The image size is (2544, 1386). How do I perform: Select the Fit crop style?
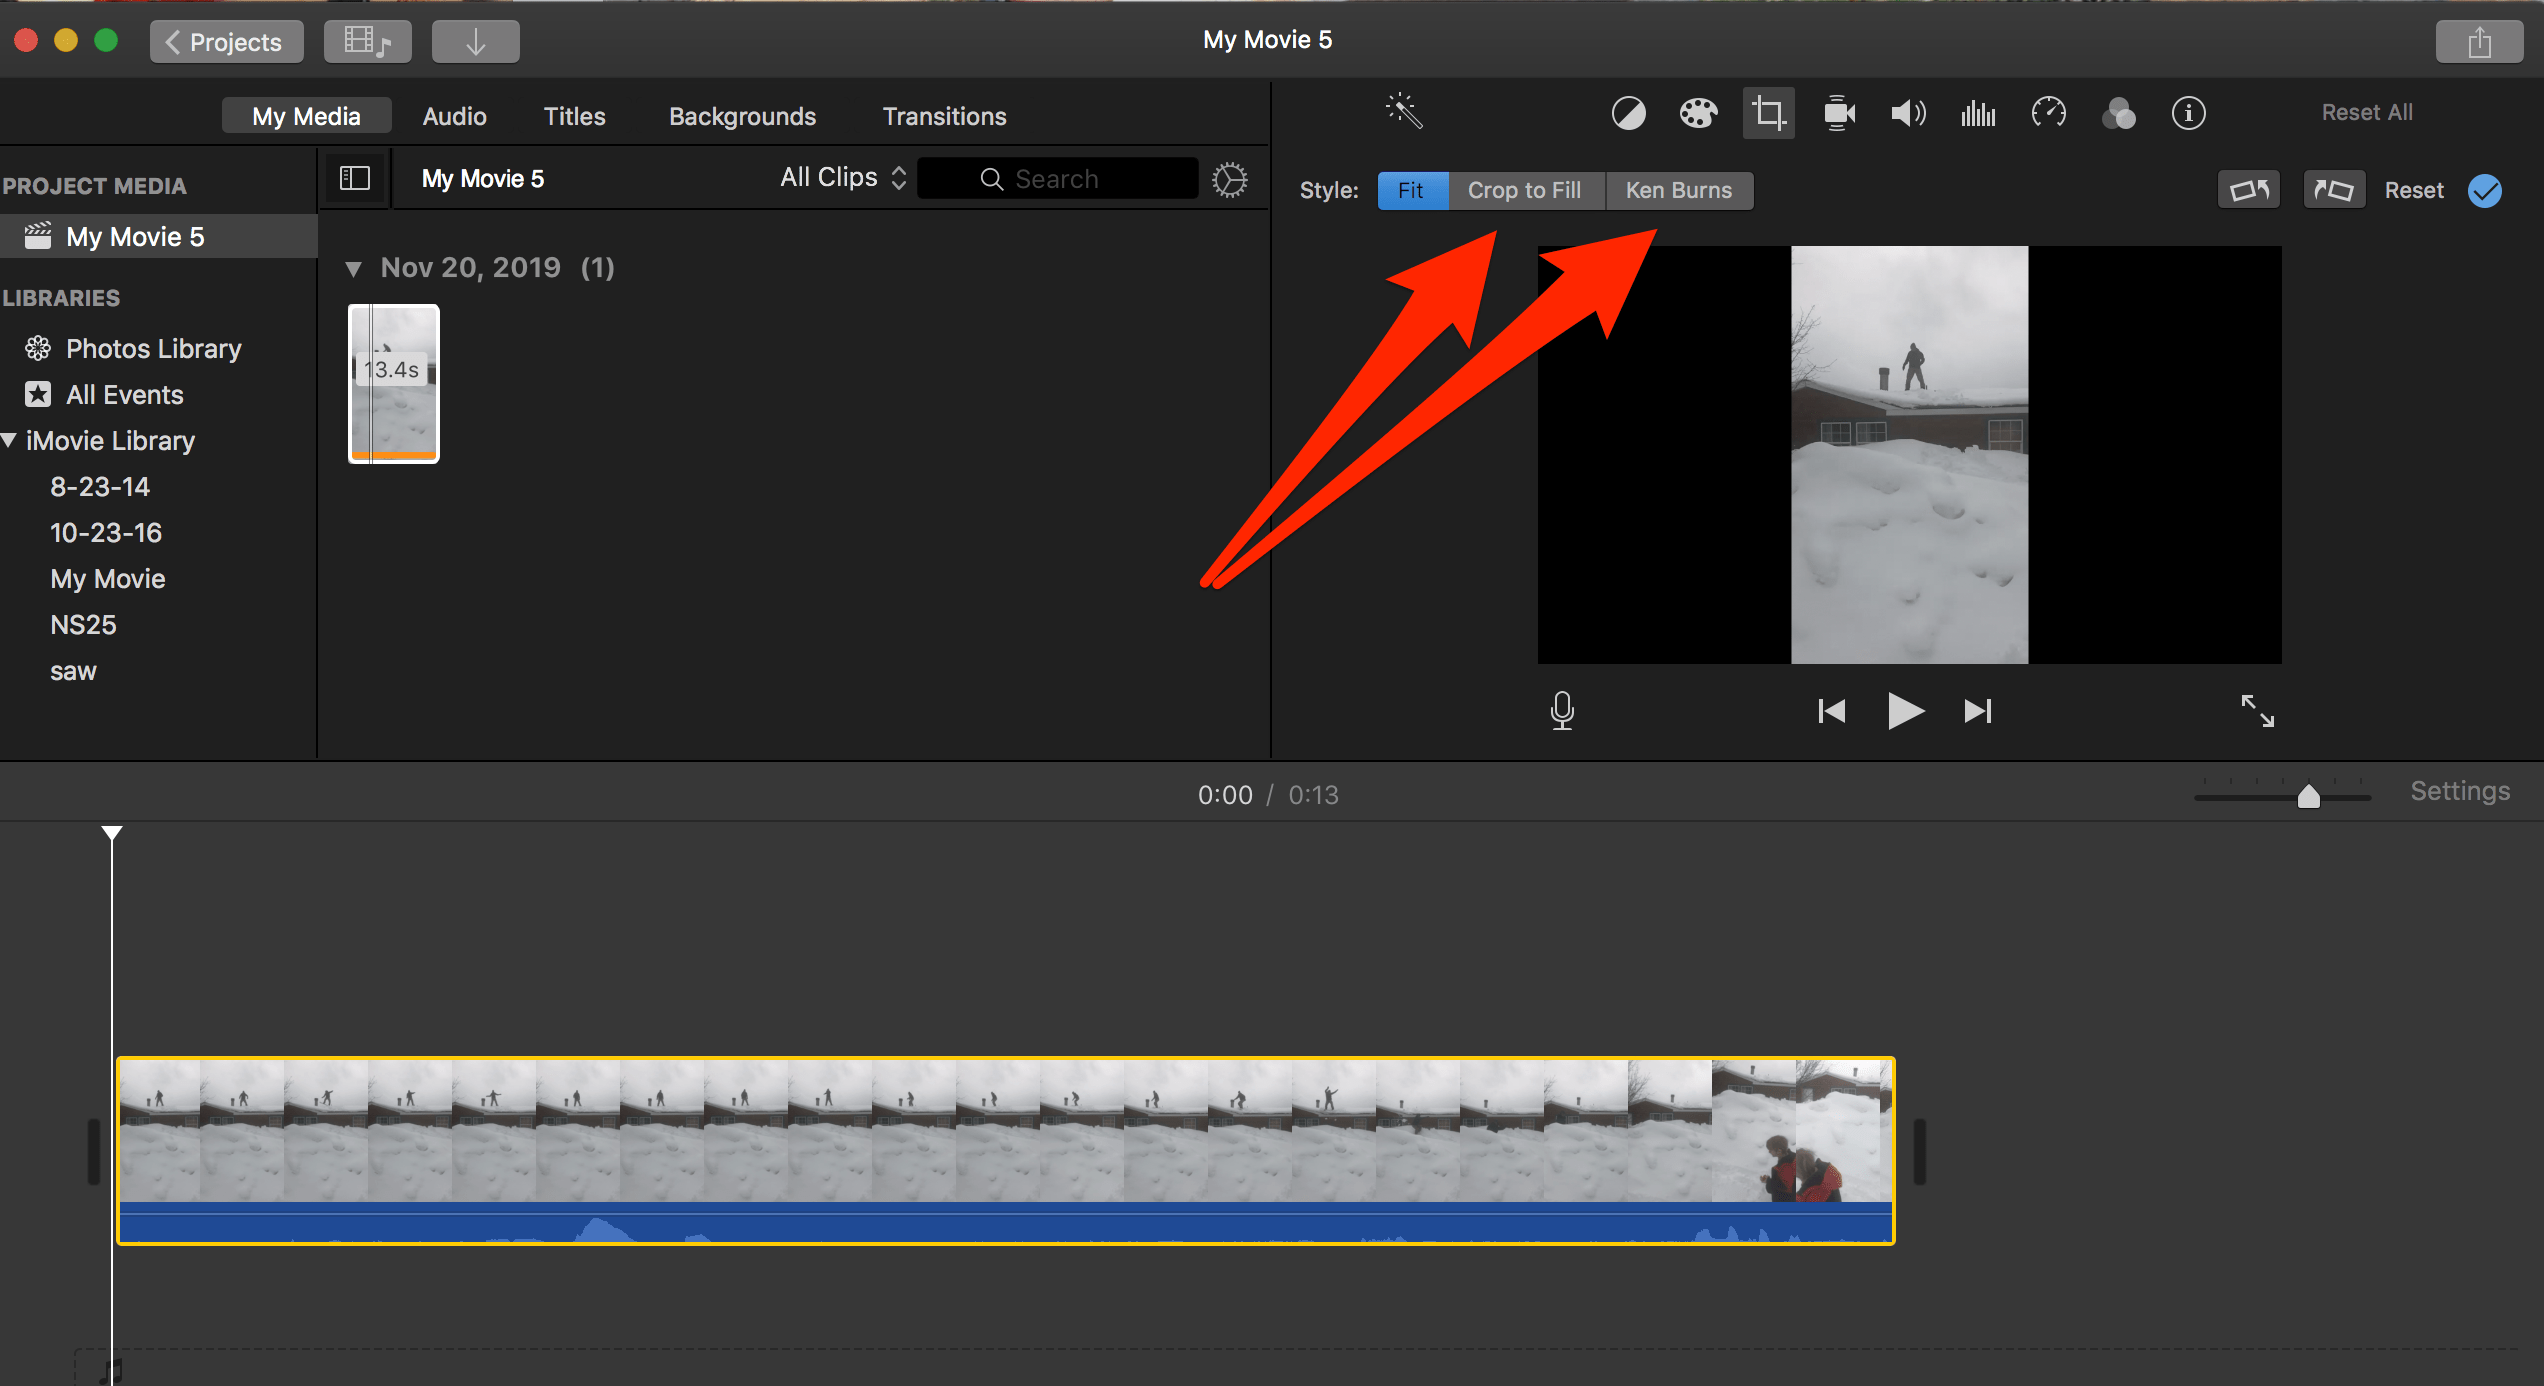pyautogui.click(x=1411, y=190)
